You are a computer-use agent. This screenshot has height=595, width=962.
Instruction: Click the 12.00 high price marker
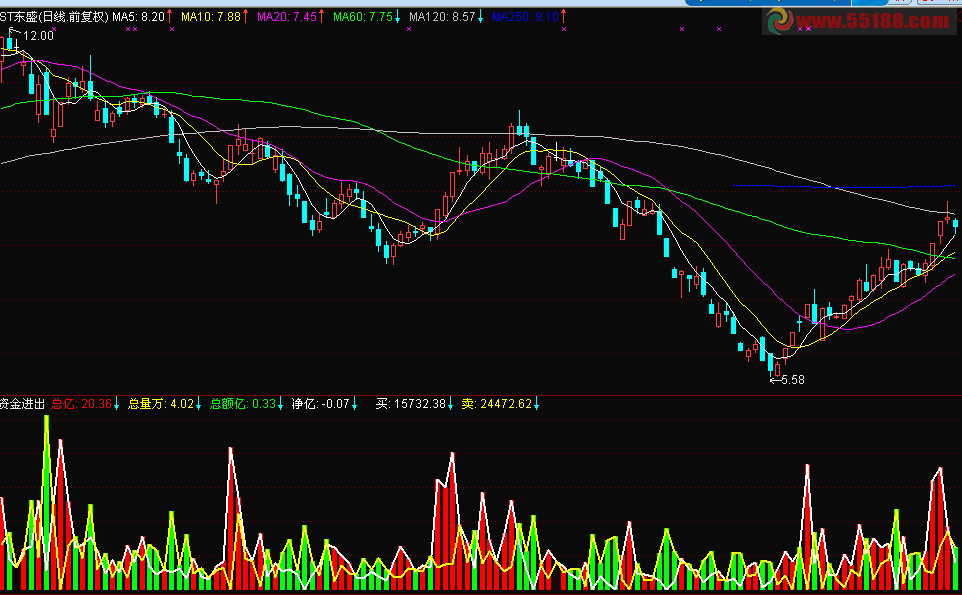point(36,35)
